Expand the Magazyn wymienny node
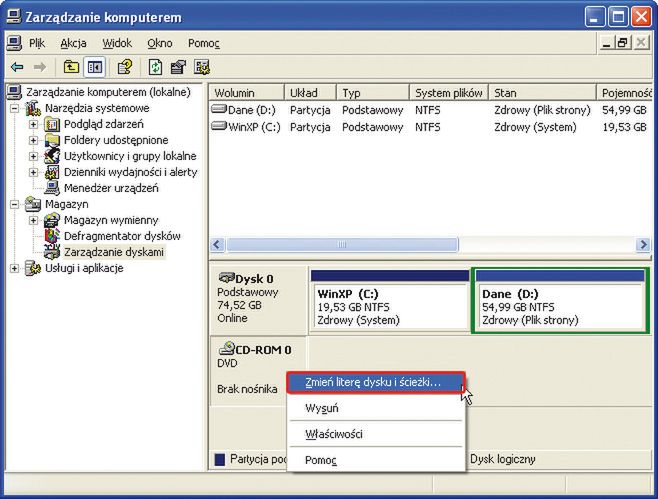 (x=33, y=220)
